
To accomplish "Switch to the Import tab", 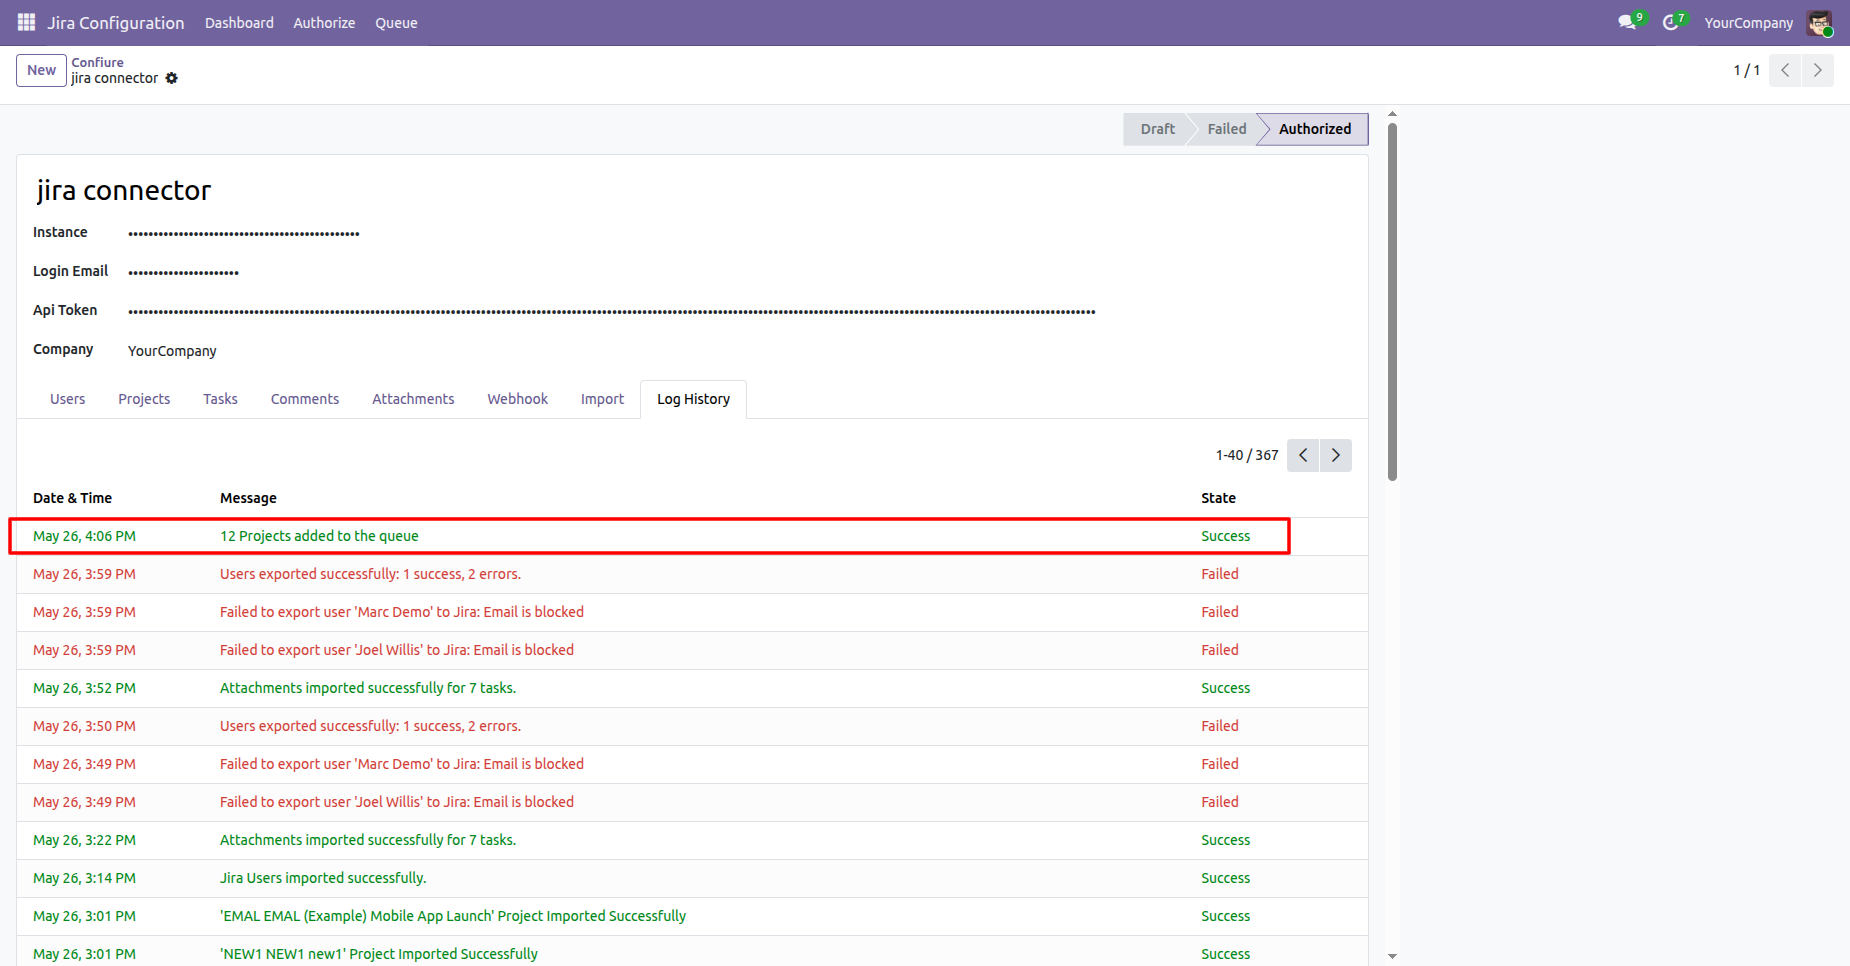I will 602,399.
